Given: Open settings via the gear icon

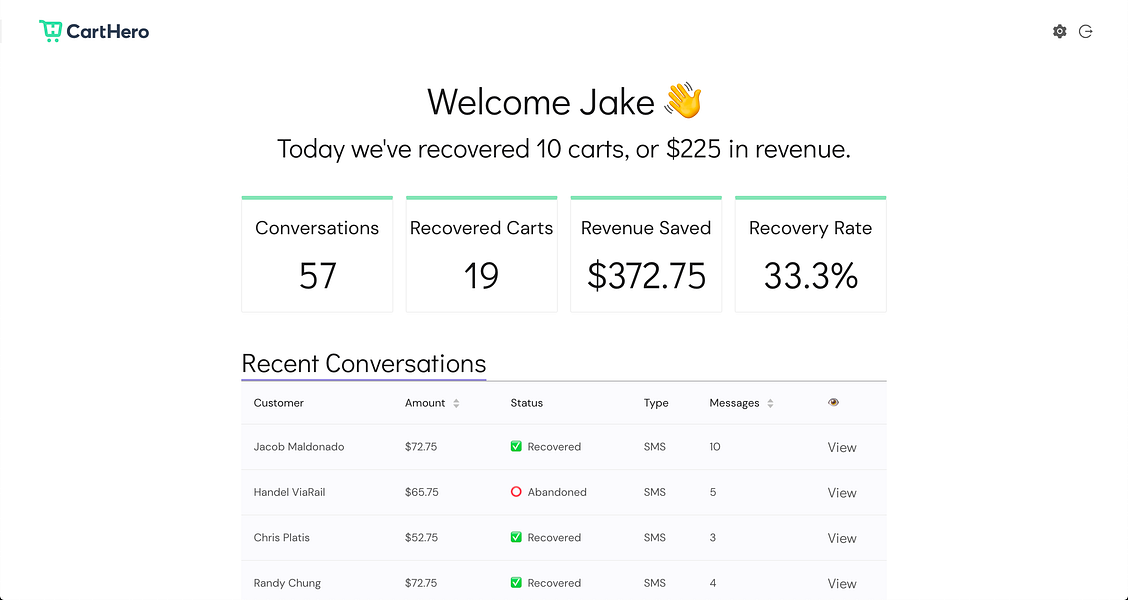Looking at the screenshot, I should click(x=1059, y=32).
